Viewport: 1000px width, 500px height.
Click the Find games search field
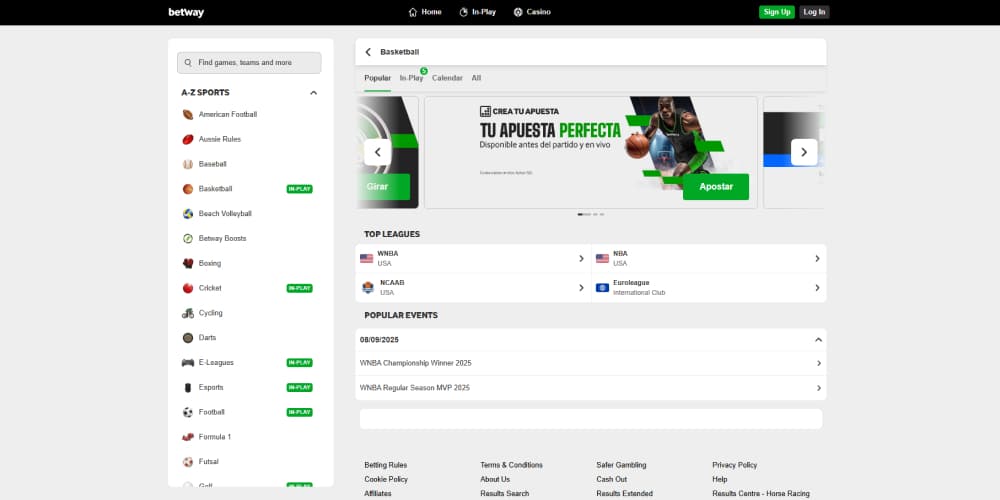[249, 63]
